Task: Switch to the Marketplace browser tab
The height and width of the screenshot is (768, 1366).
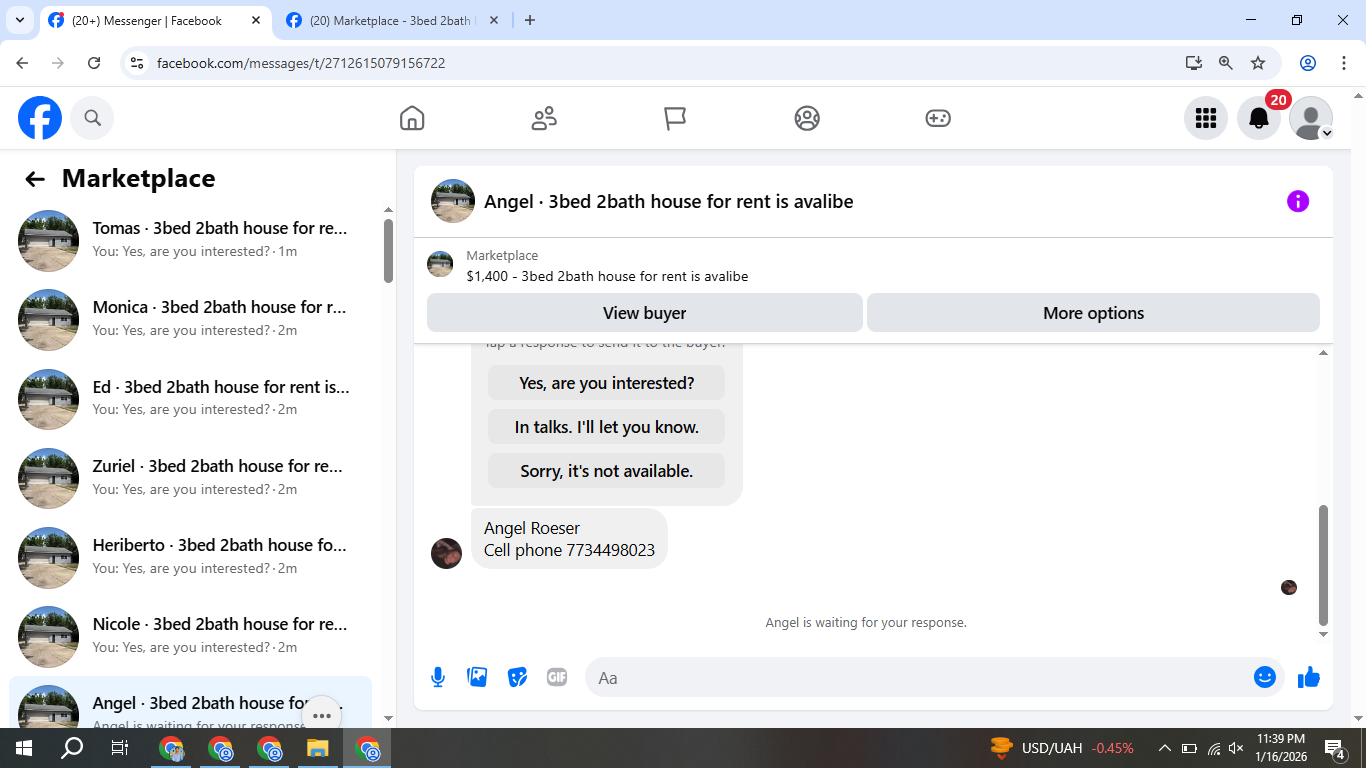Action: pyautogui.click(x=392, y=20)
